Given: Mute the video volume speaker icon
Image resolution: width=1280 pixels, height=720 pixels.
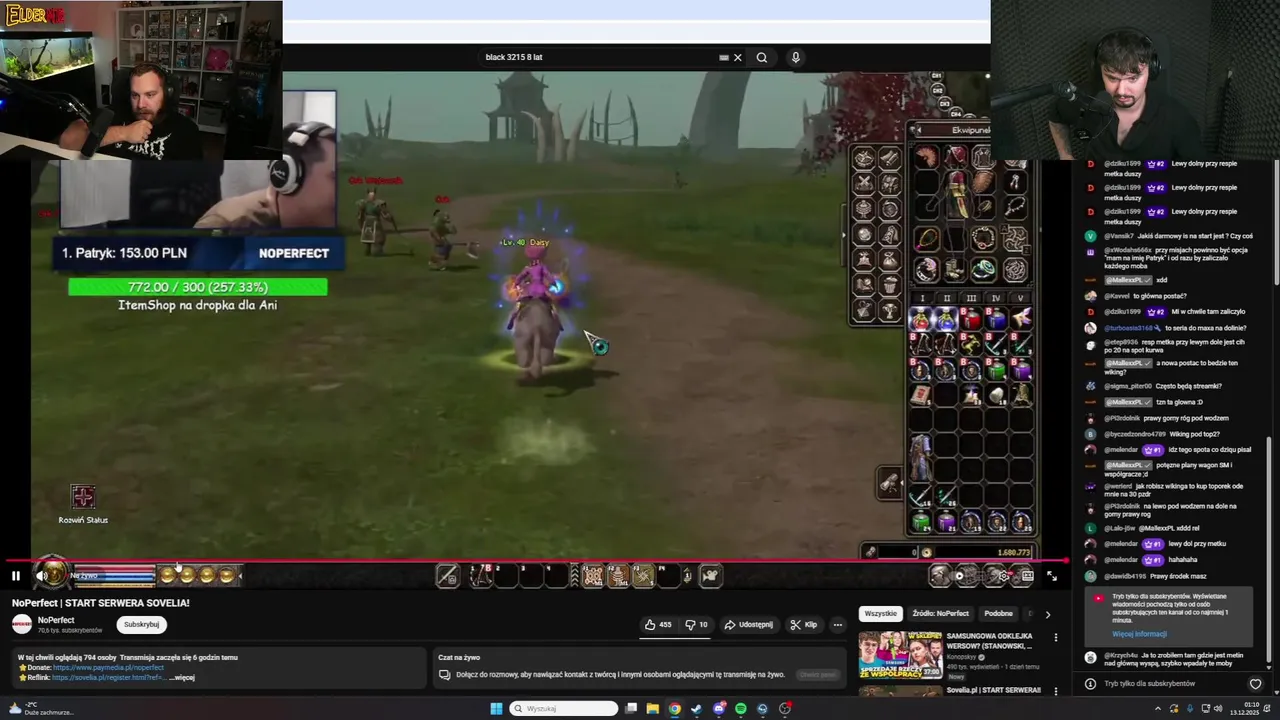Looking at the screenshot, I should tap(41, 575).
